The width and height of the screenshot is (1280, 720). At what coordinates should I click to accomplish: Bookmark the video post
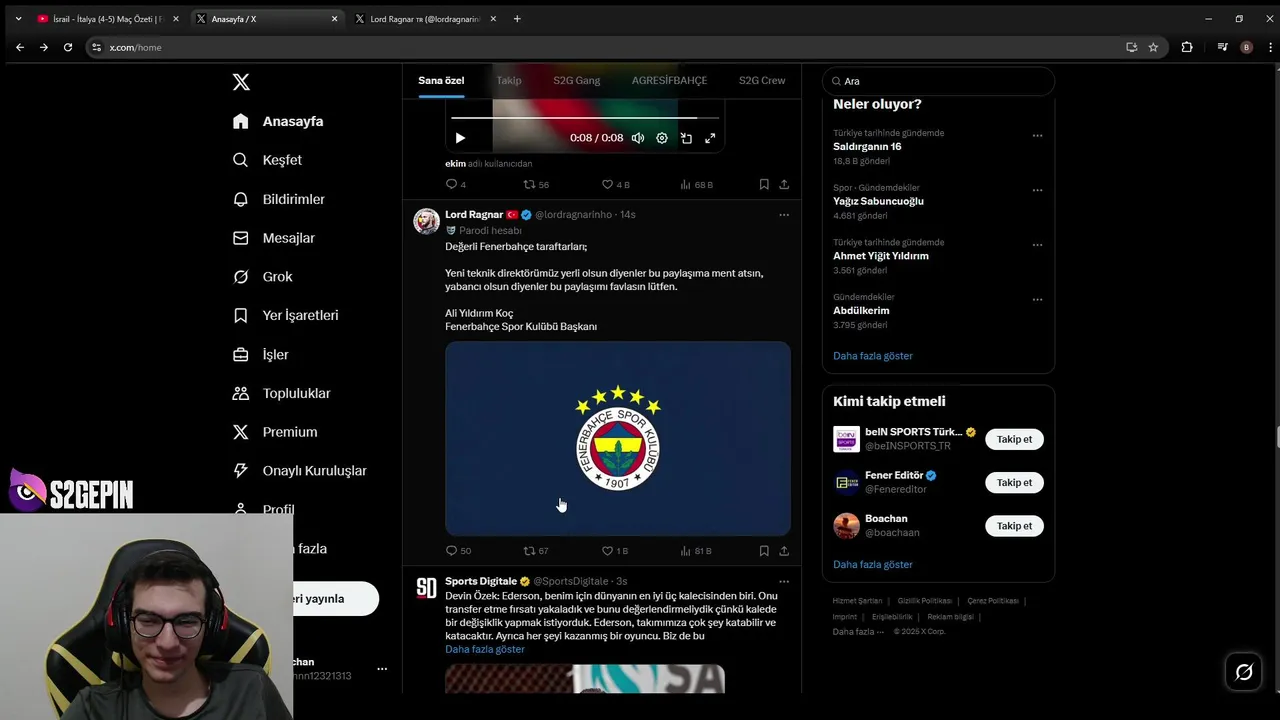[764, 184]
